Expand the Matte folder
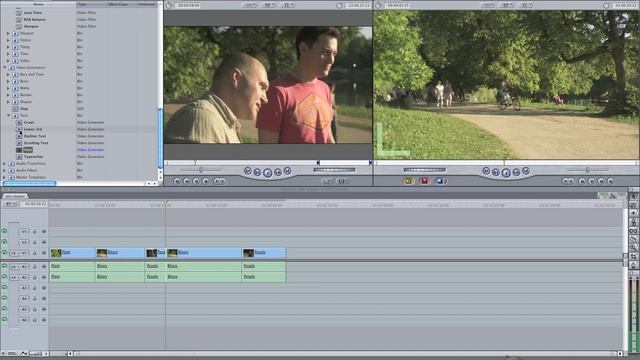 [x=8, y=88]
